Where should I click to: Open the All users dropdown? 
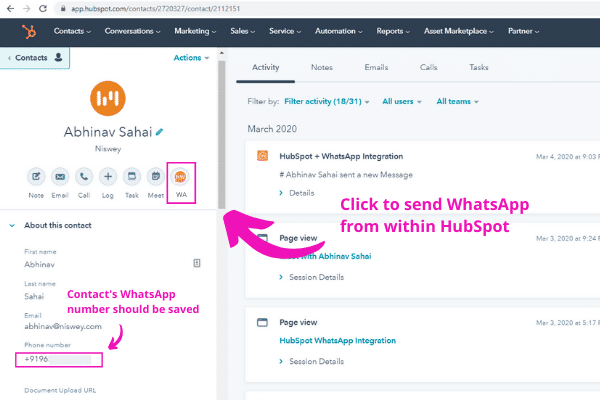point(402,101)
